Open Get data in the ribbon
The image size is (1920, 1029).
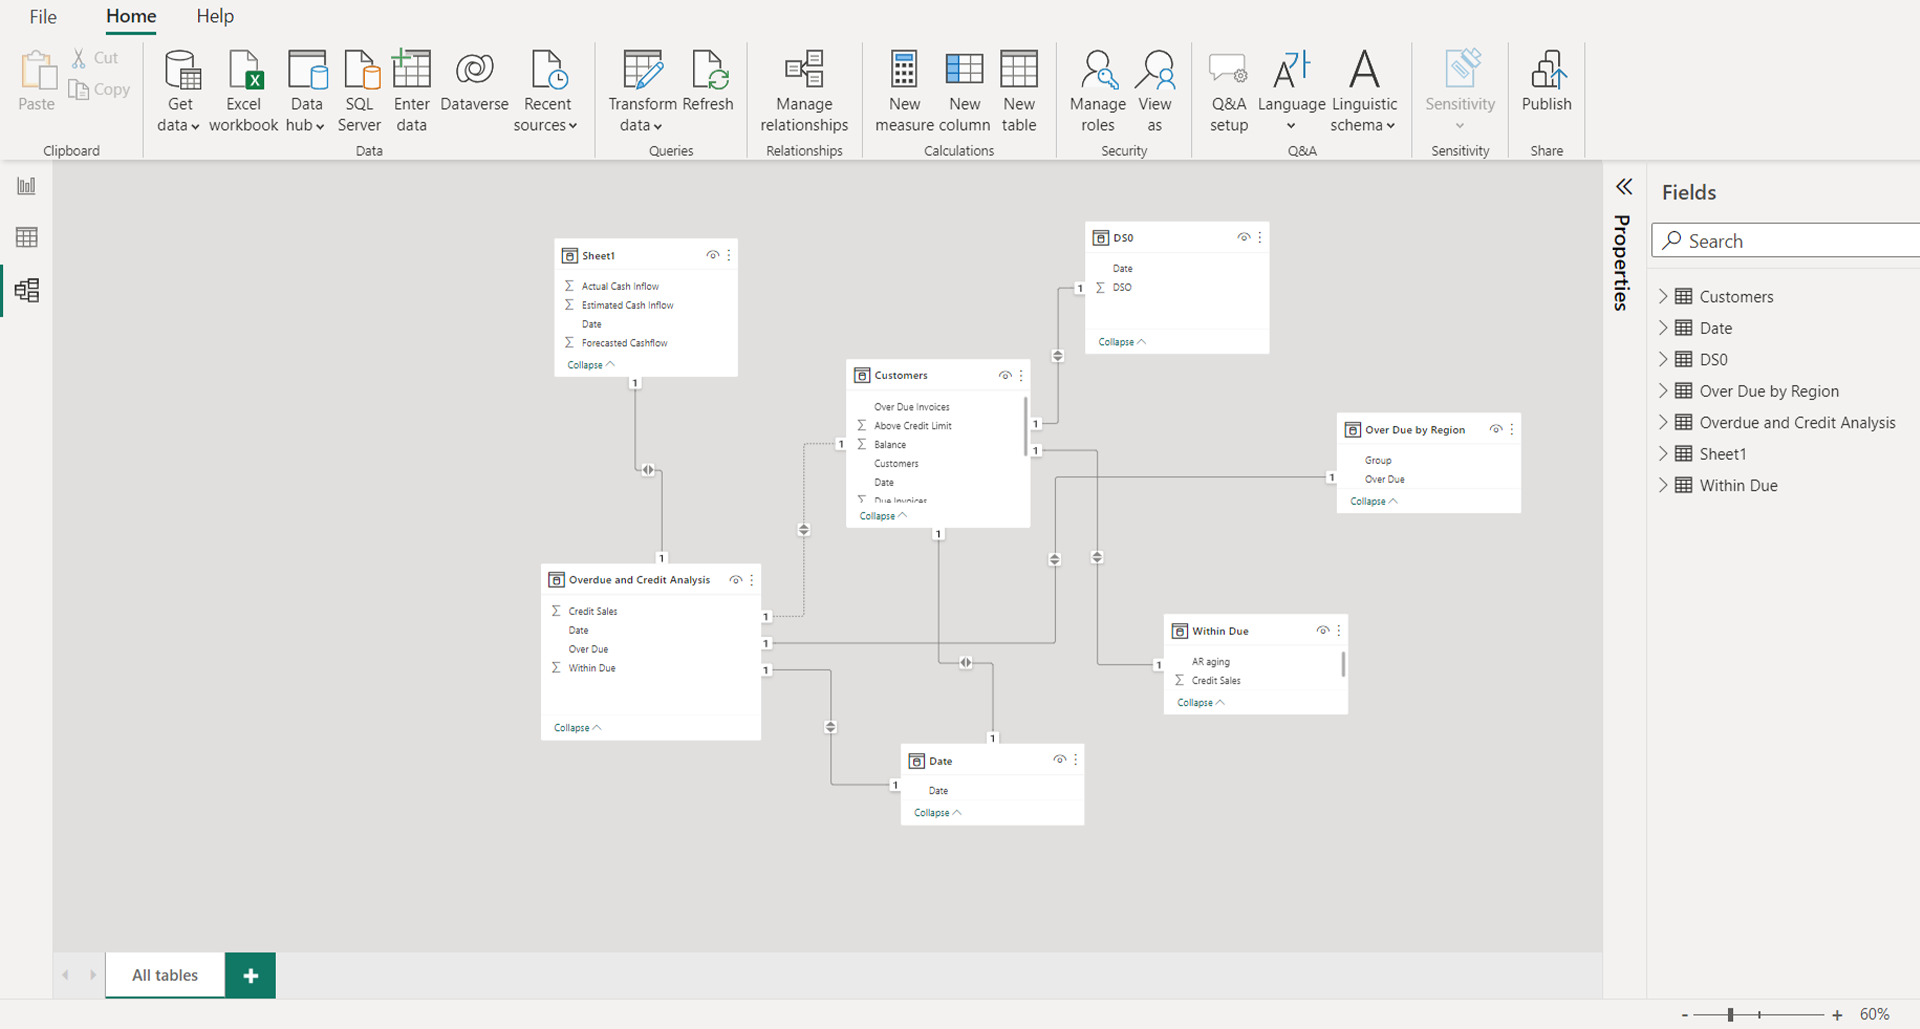180,91
